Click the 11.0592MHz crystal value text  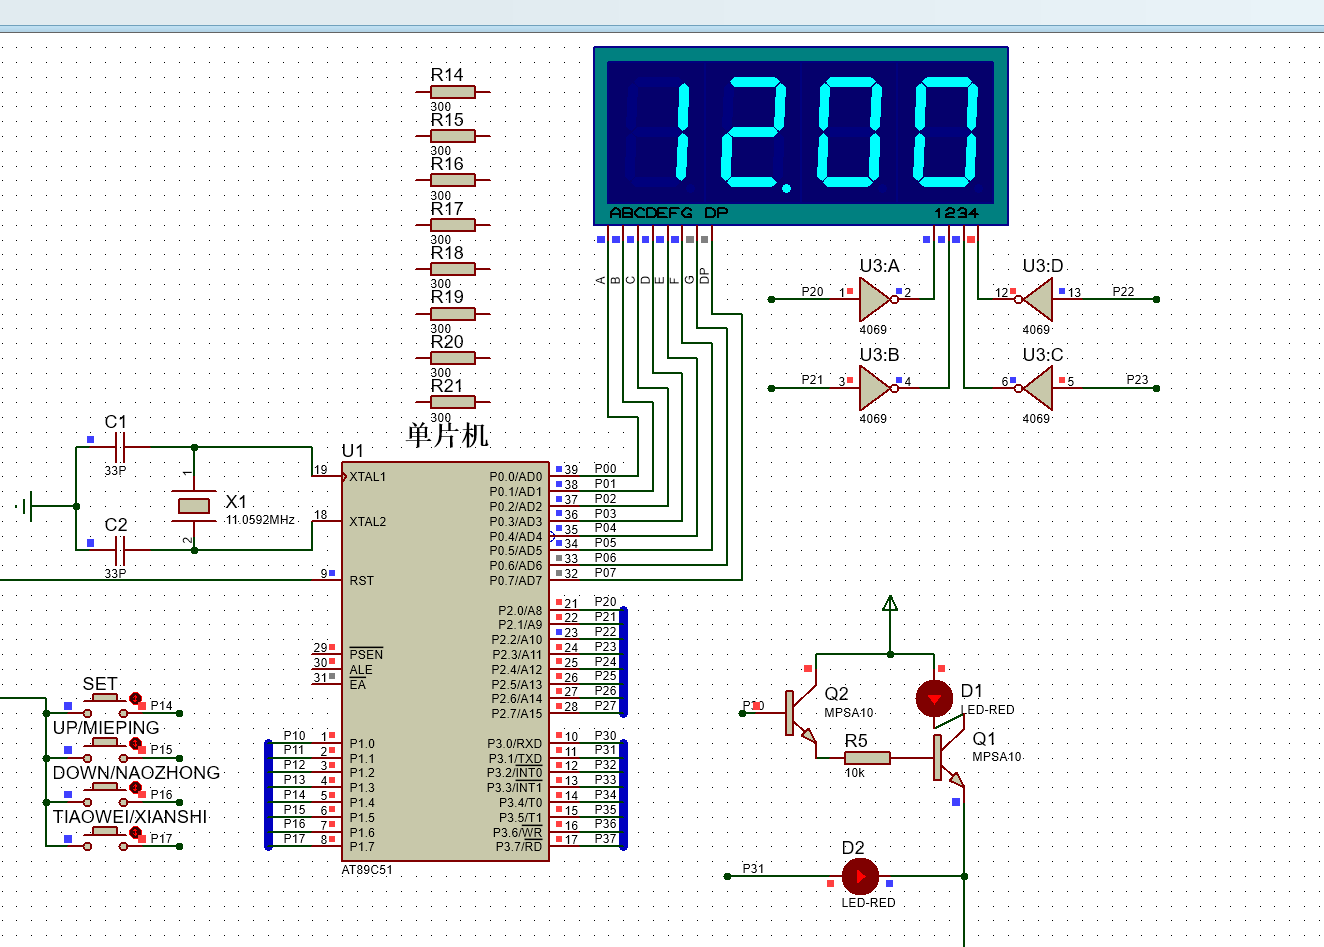point(260,520)
